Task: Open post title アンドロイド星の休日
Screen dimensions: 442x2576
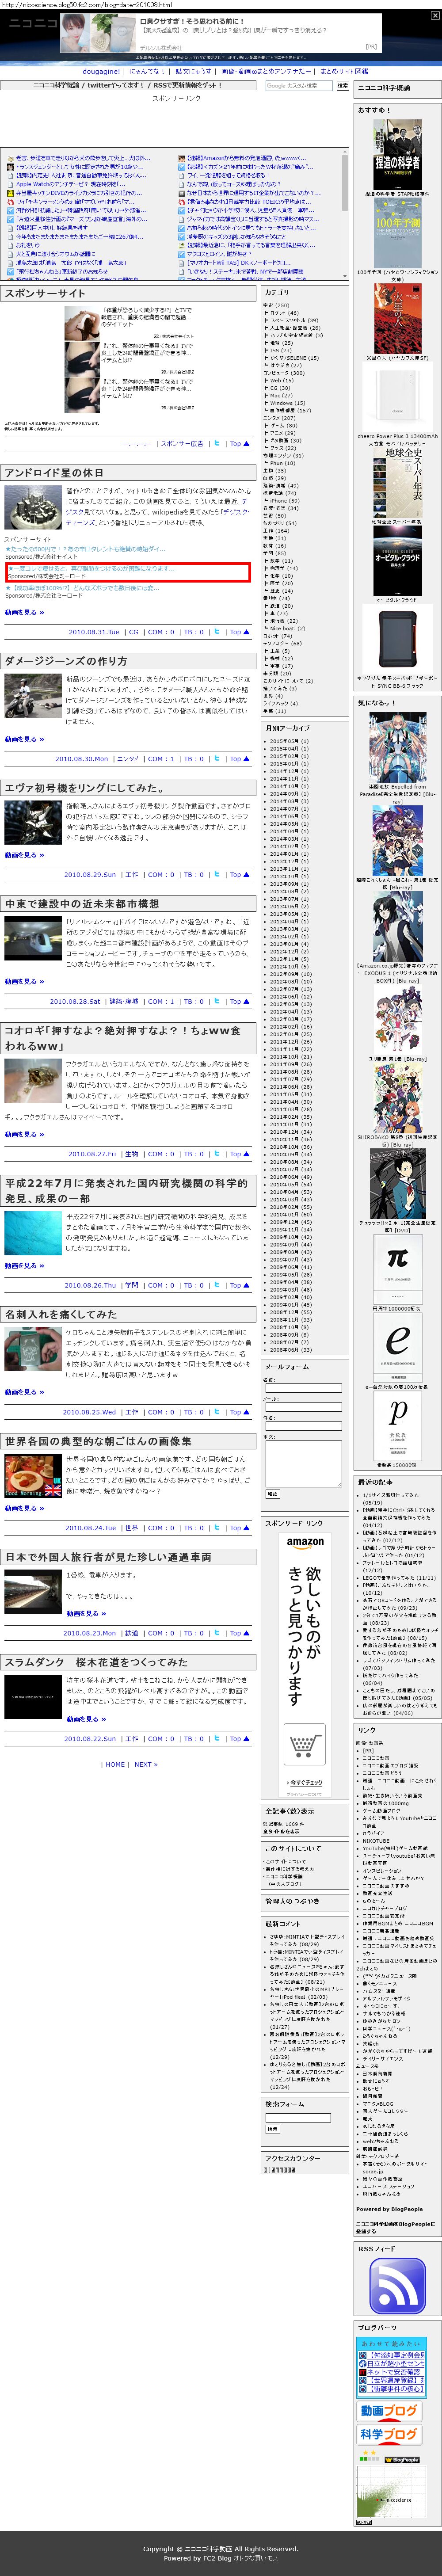Action: point(54,473)
